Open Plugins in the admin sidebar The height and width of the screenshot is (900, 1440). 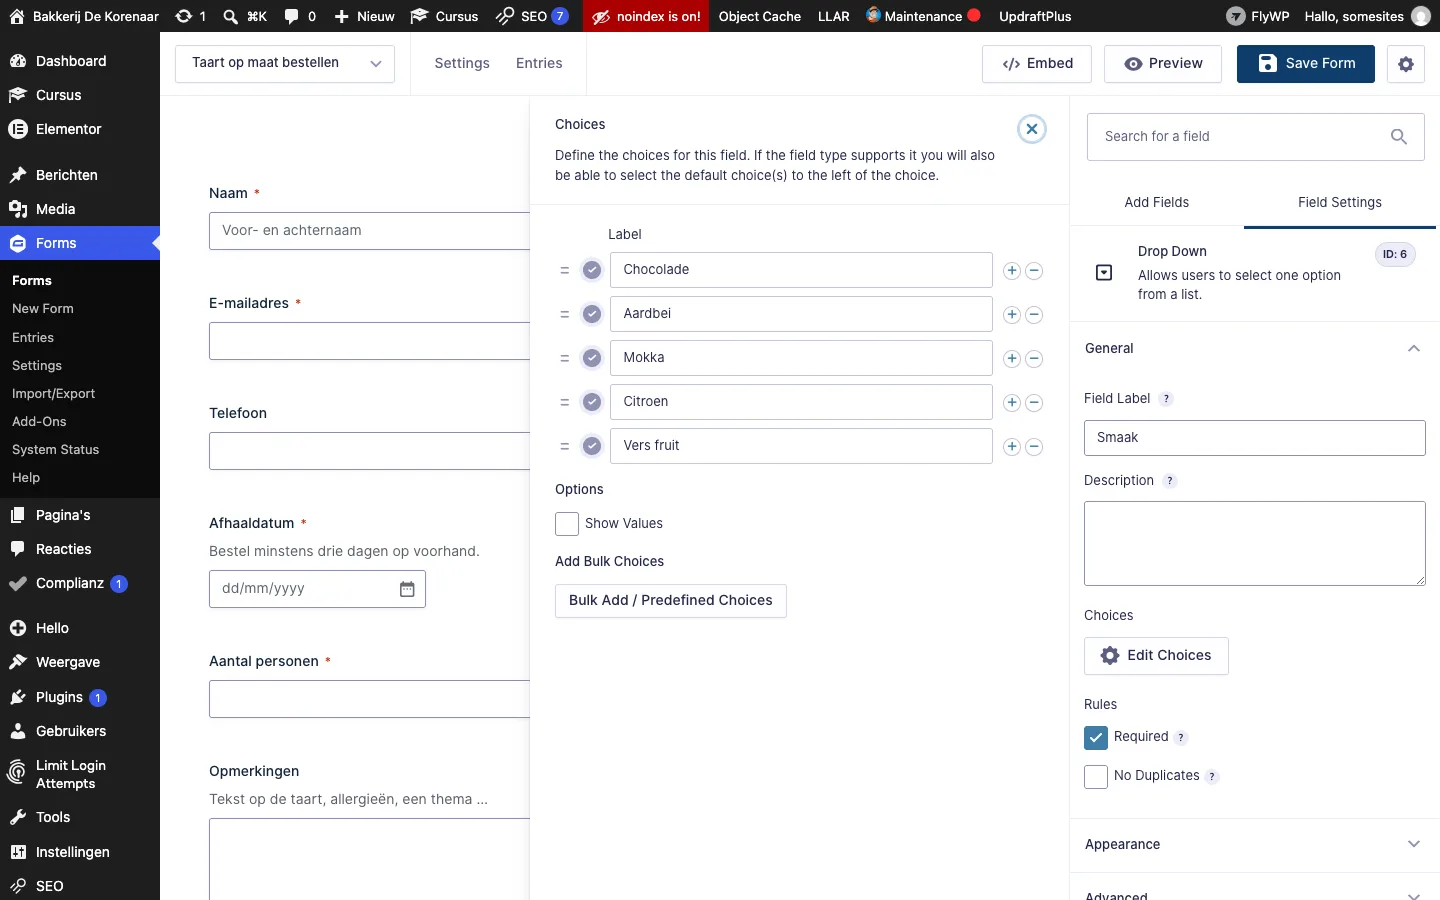point(59,697)
